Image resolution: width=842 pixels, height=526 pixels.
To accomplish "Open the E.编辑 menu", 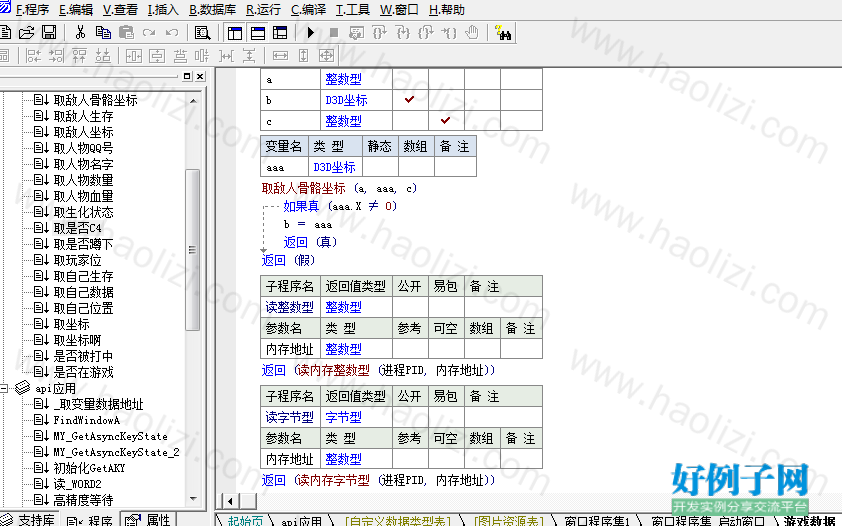I will coord(76,10).
